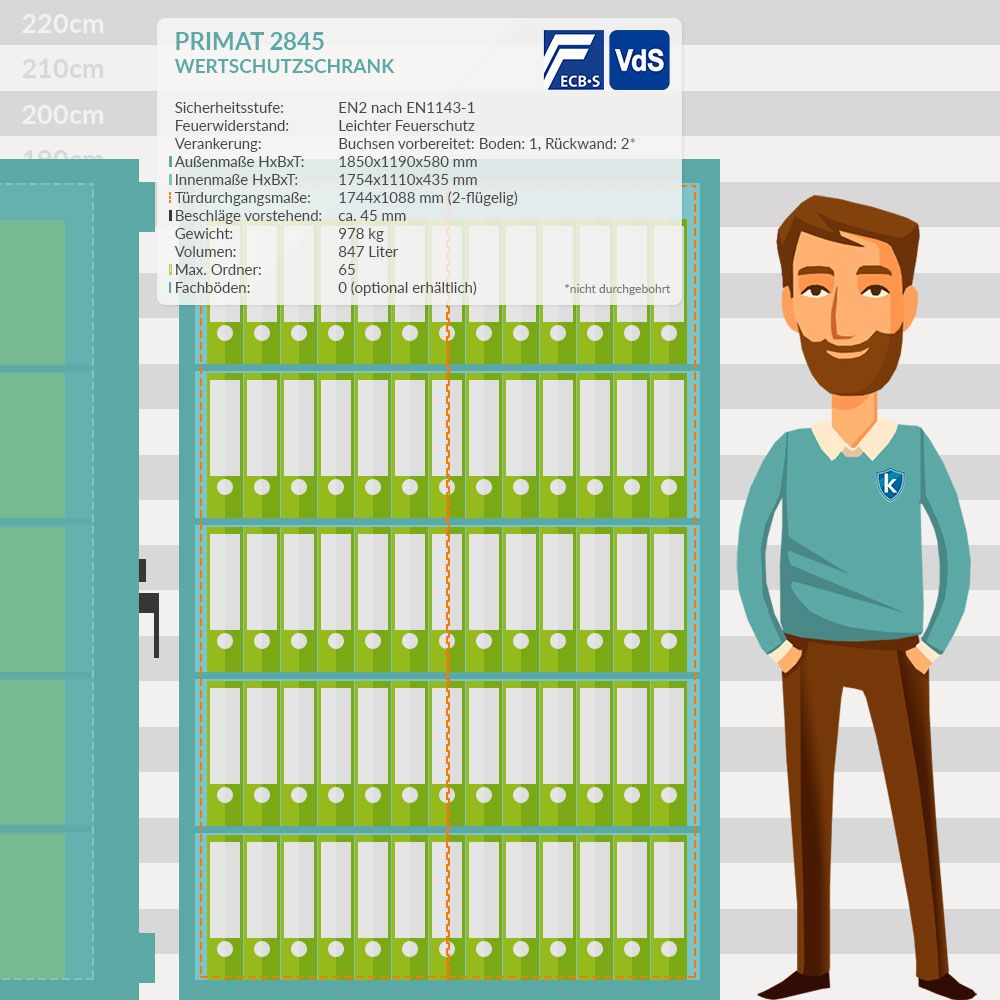The width and height of the screenshot is (1000, 1000).
Task: Click the 978 kg weight value
Action: 361,234
